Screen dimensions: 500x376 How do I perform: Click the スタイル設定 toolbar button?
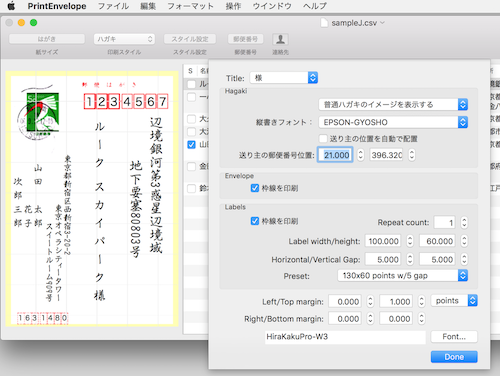click(x=190, y=39)
